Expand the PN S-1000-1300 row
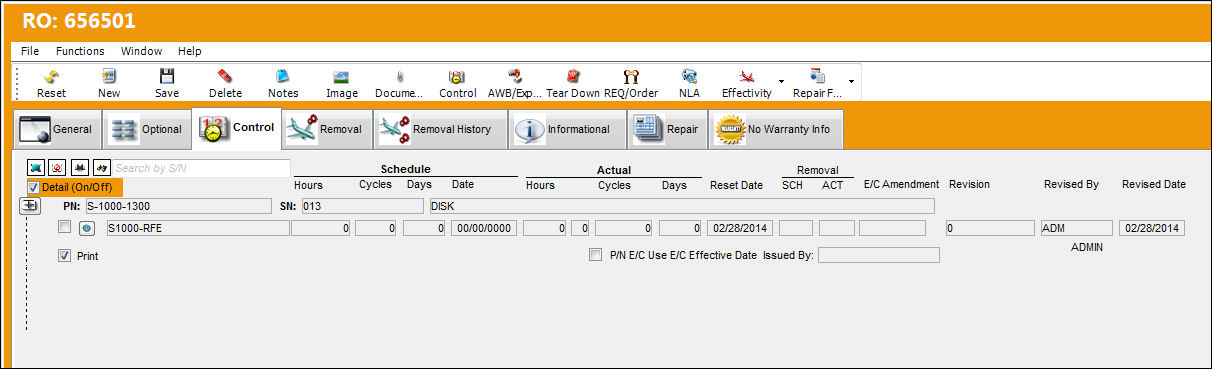 click(x=29, y=206)
